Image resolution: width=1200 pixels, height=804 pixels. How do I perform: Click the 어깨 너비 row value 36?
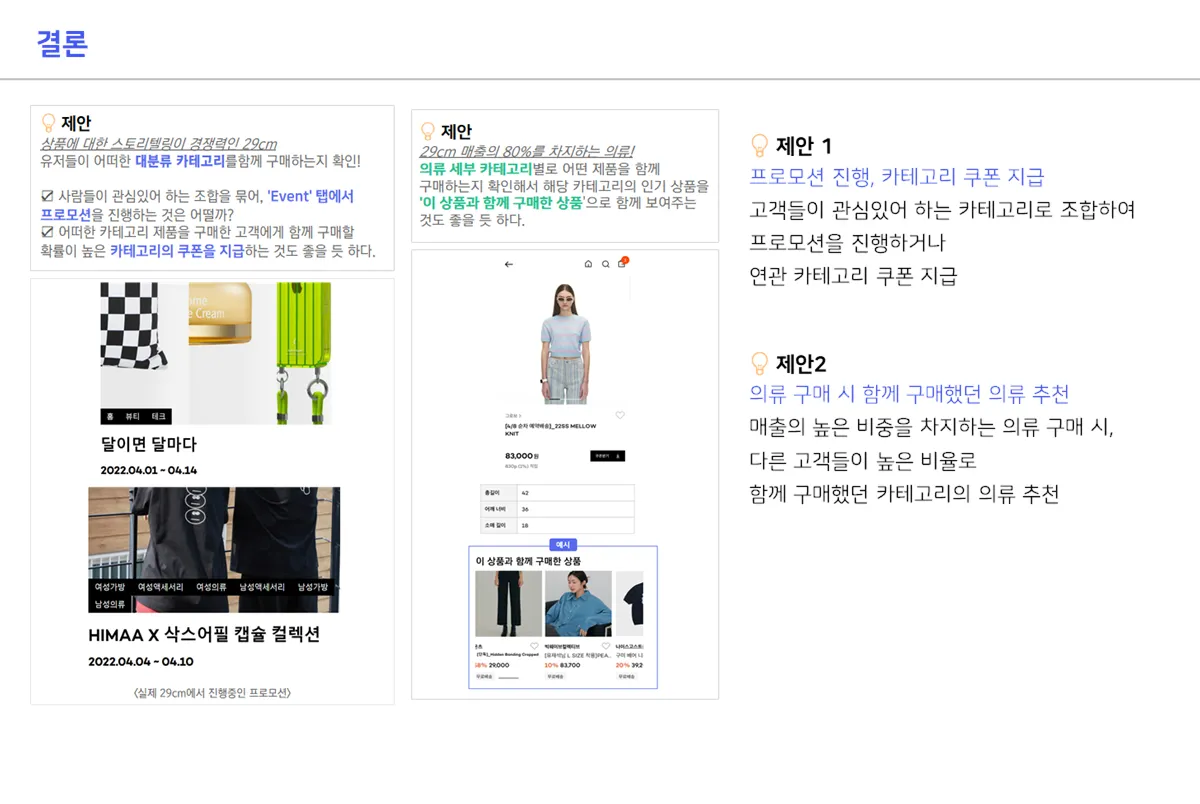pyautogui.click(x=525, y=509)
